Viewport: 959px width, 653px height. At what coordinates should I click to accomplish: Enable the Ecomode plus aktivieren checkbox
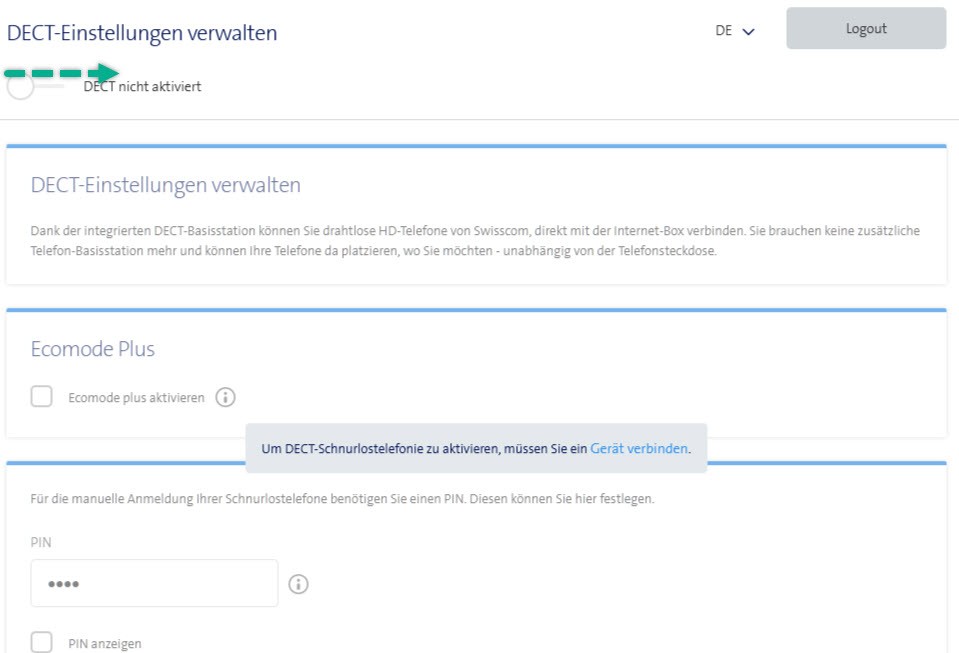[42, 397]
